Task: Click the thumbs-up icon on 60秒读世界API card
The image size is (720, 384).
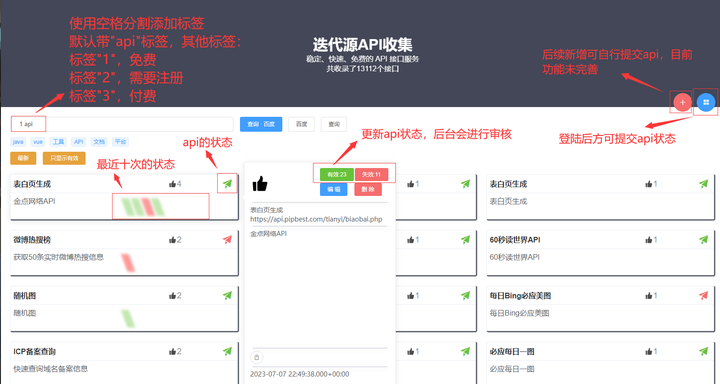Action: (x=648, y=240)
